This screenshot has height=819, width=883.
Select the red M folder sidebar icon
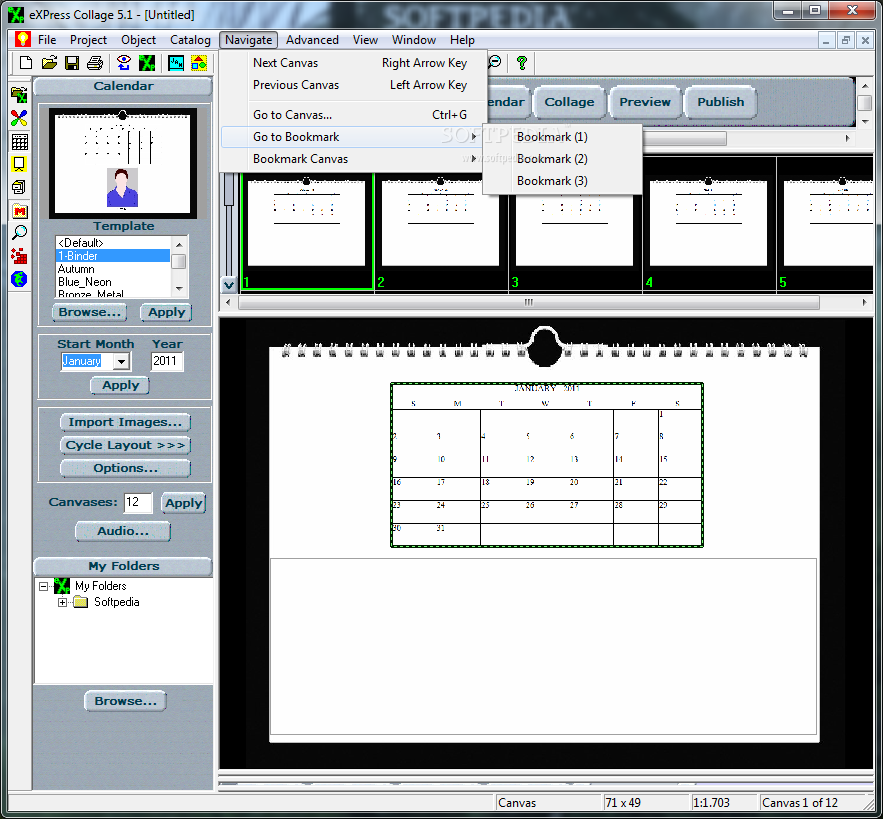(x=19, y=211)
